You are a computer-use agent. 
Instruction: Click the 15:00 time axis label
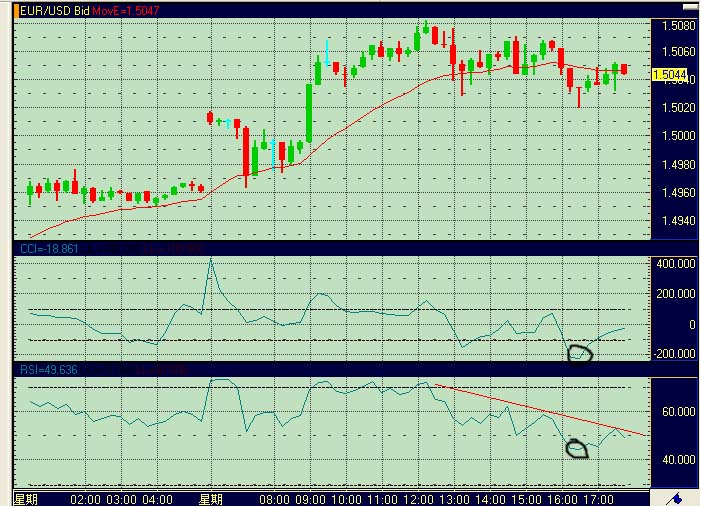(x=526, y=499)
